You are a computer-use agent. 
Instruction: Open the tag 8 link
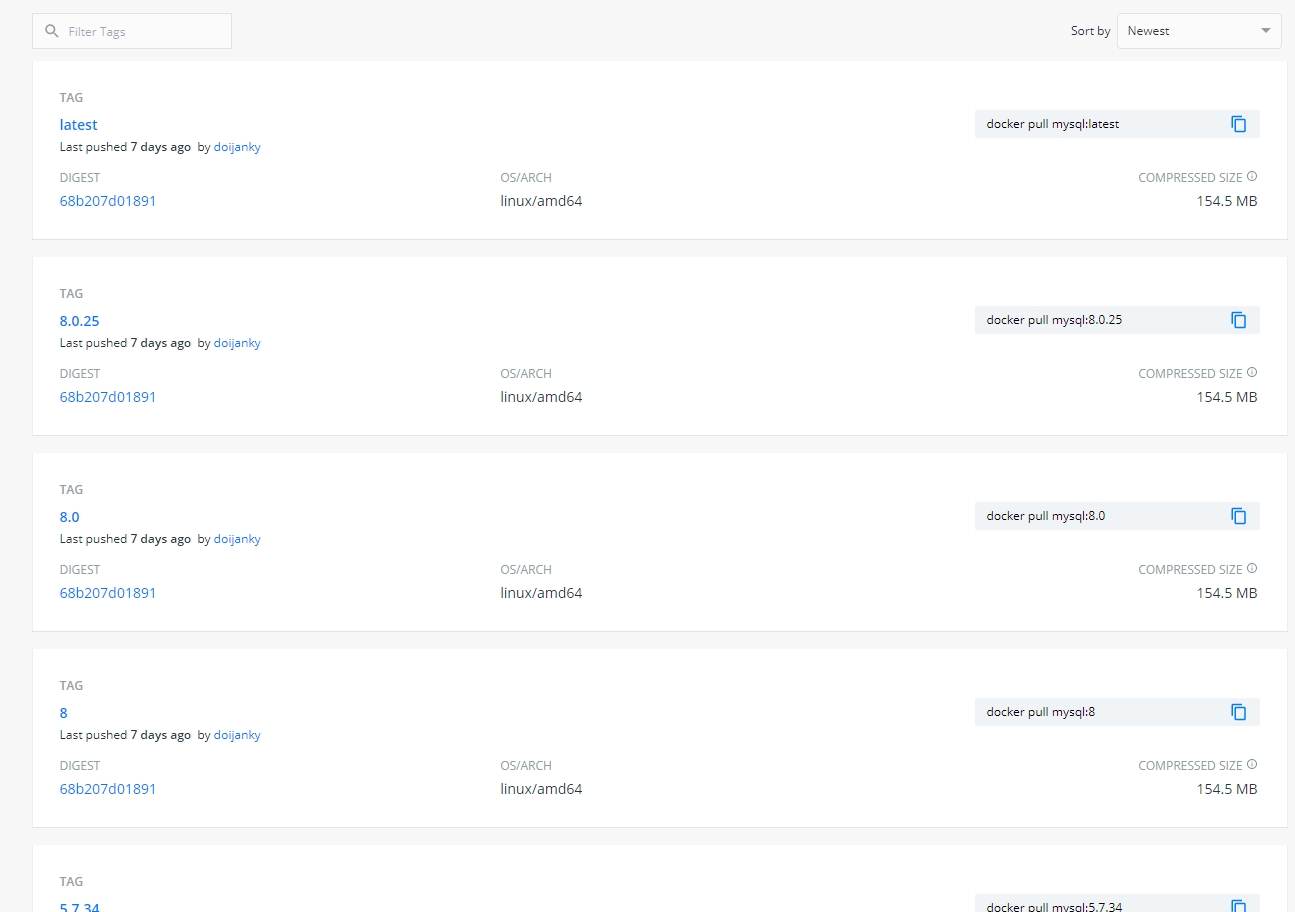pyautogui.click(x=64, y=713)
